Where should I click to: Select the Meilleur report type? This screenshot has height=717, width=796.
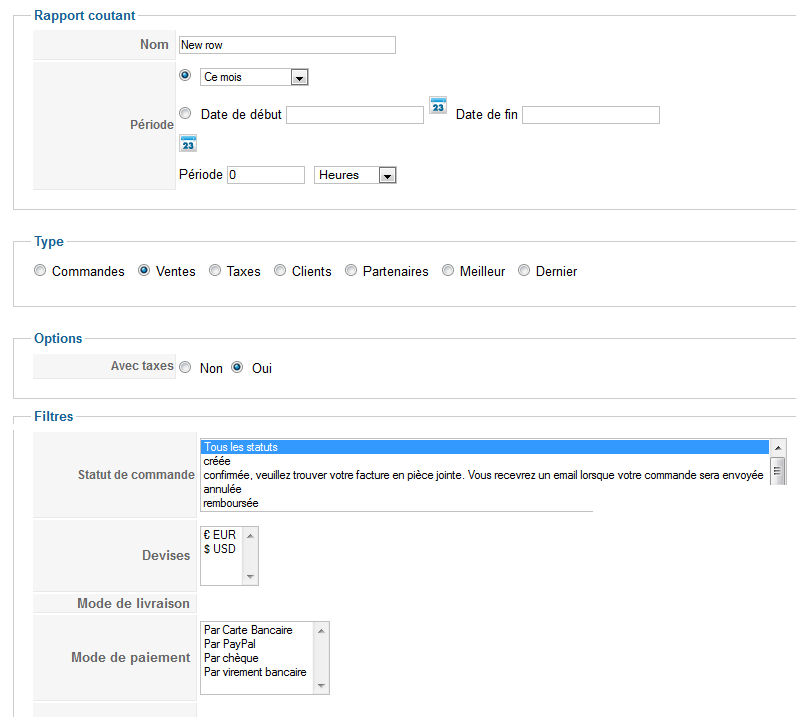pos(448,270)
